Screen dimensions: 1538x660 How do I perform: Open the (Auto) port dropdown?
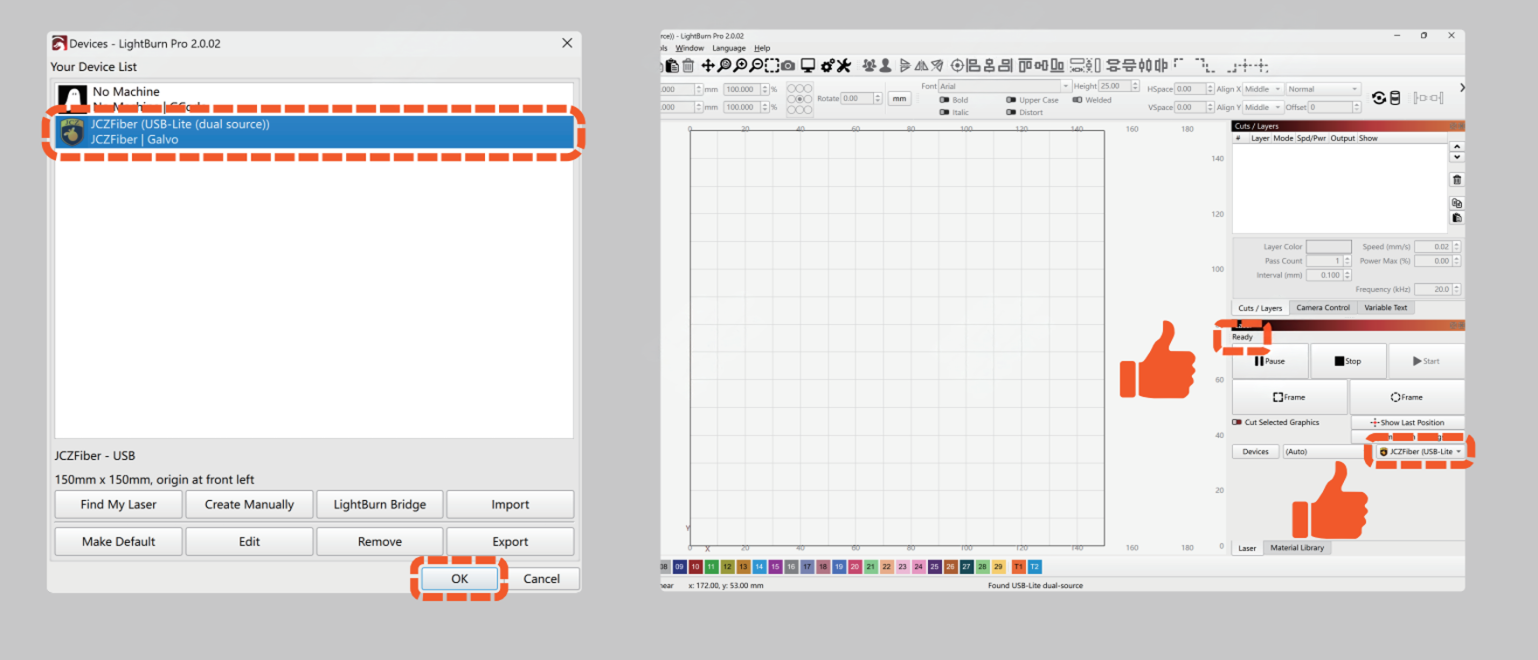click(x=1326, y=451)
